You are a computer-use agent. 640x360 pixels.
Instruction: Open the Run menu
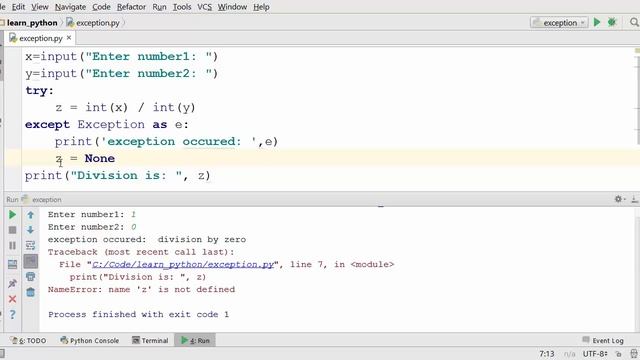[159, 7]
